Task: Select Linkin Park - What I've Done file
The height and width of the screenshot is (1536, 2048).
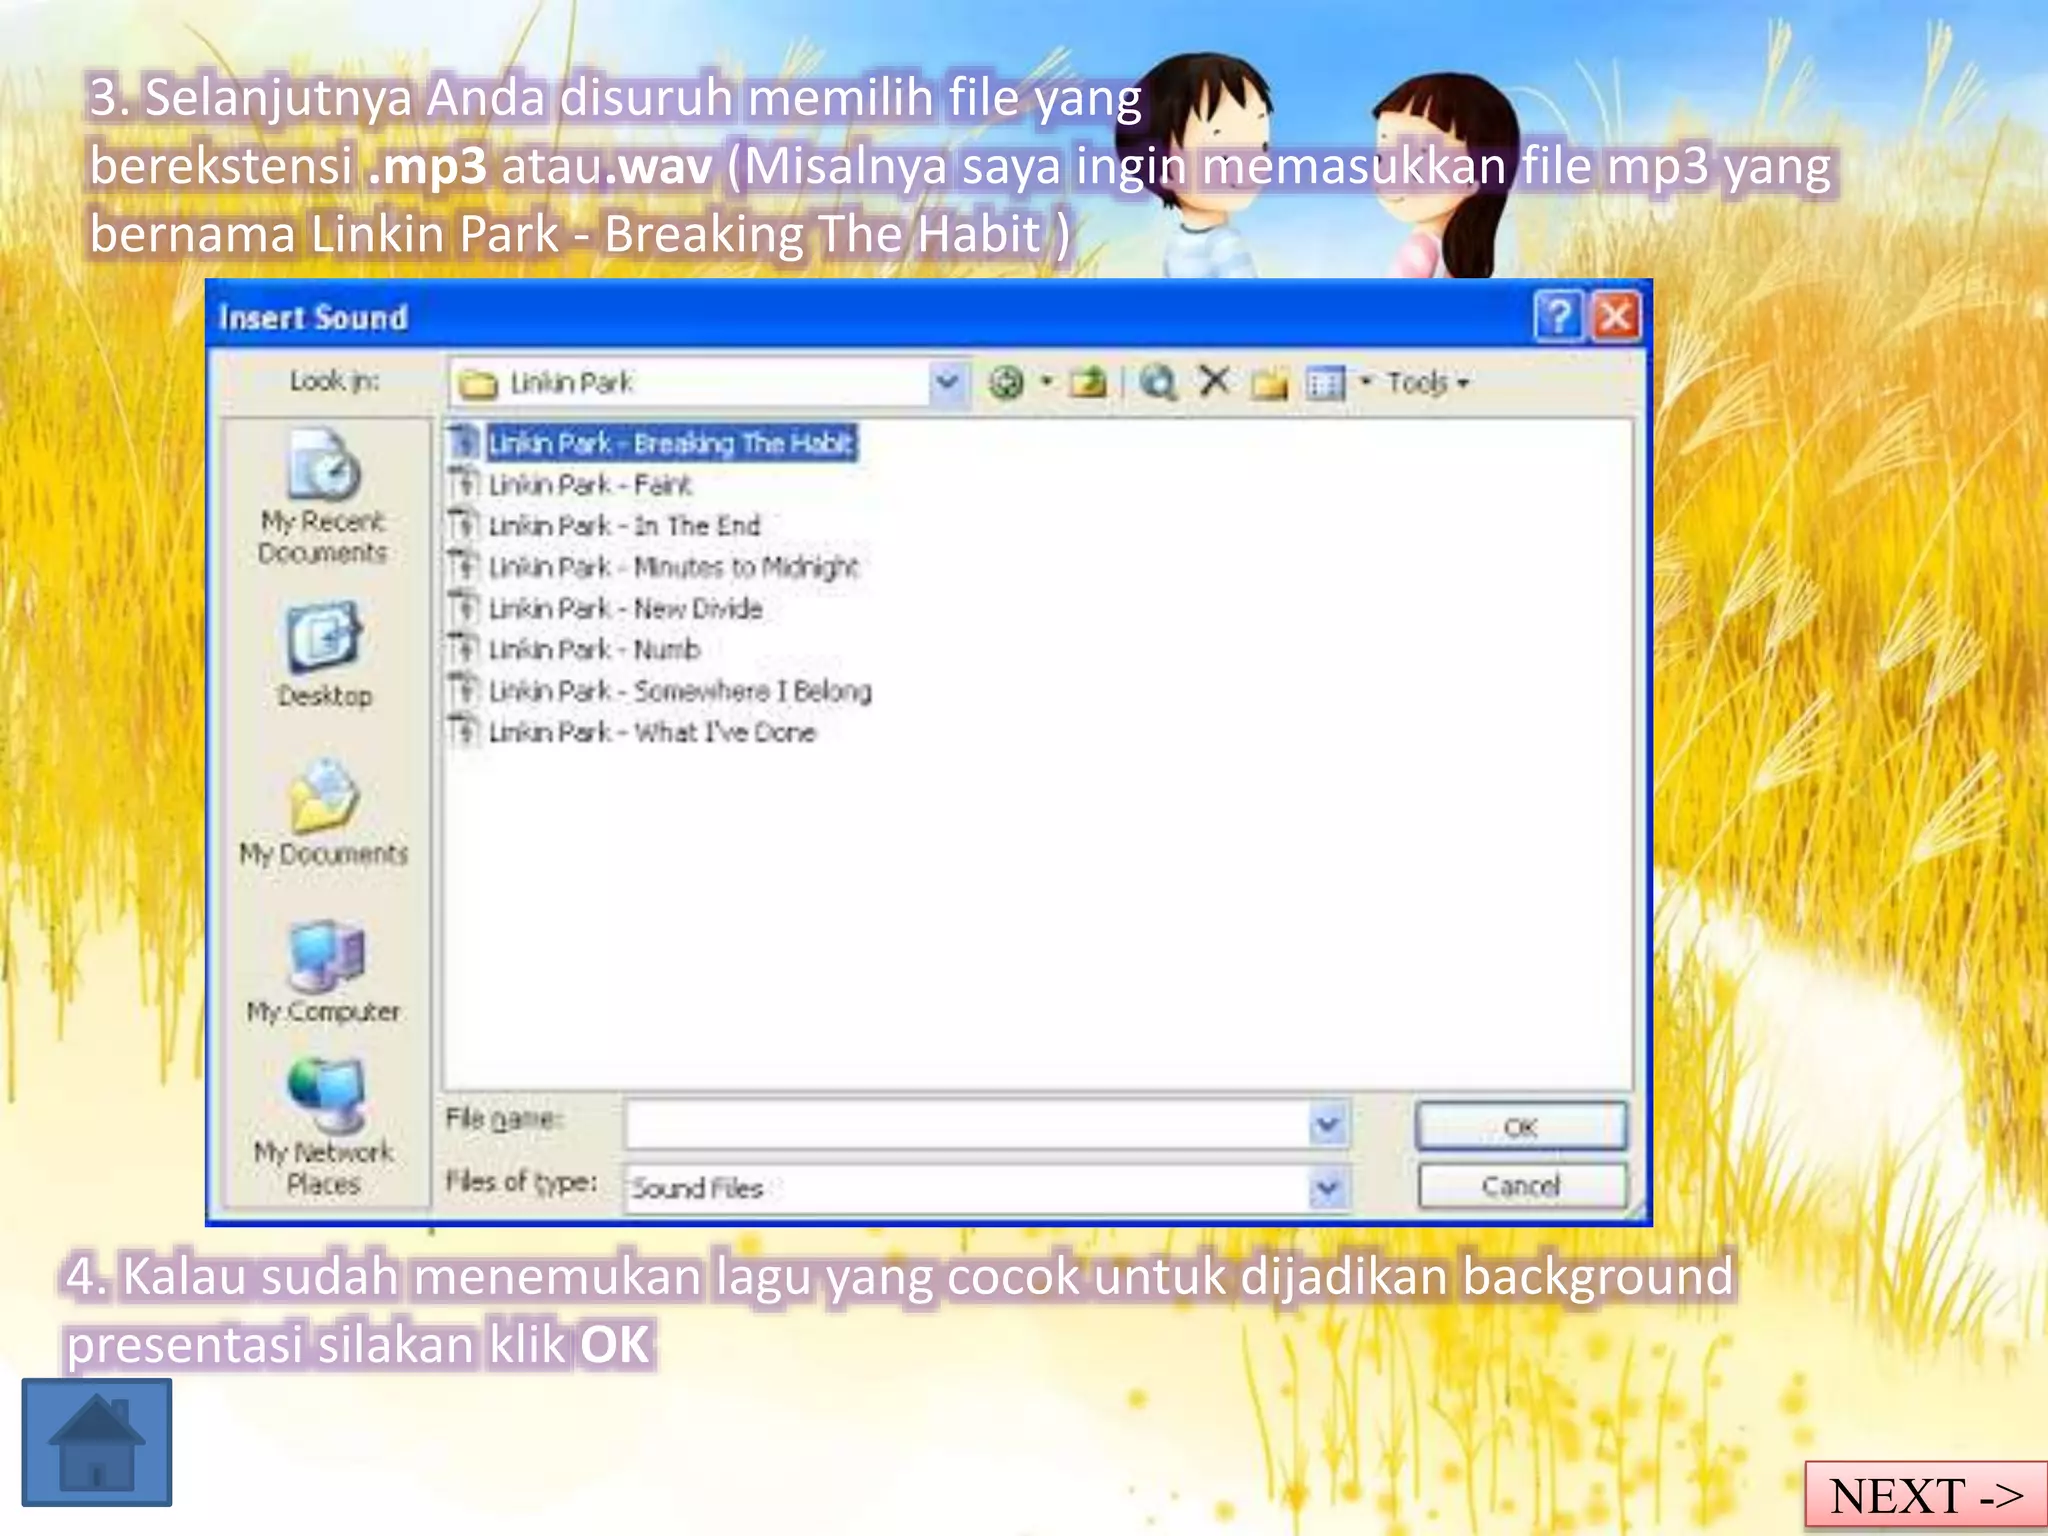Action: tap(652, 732)
